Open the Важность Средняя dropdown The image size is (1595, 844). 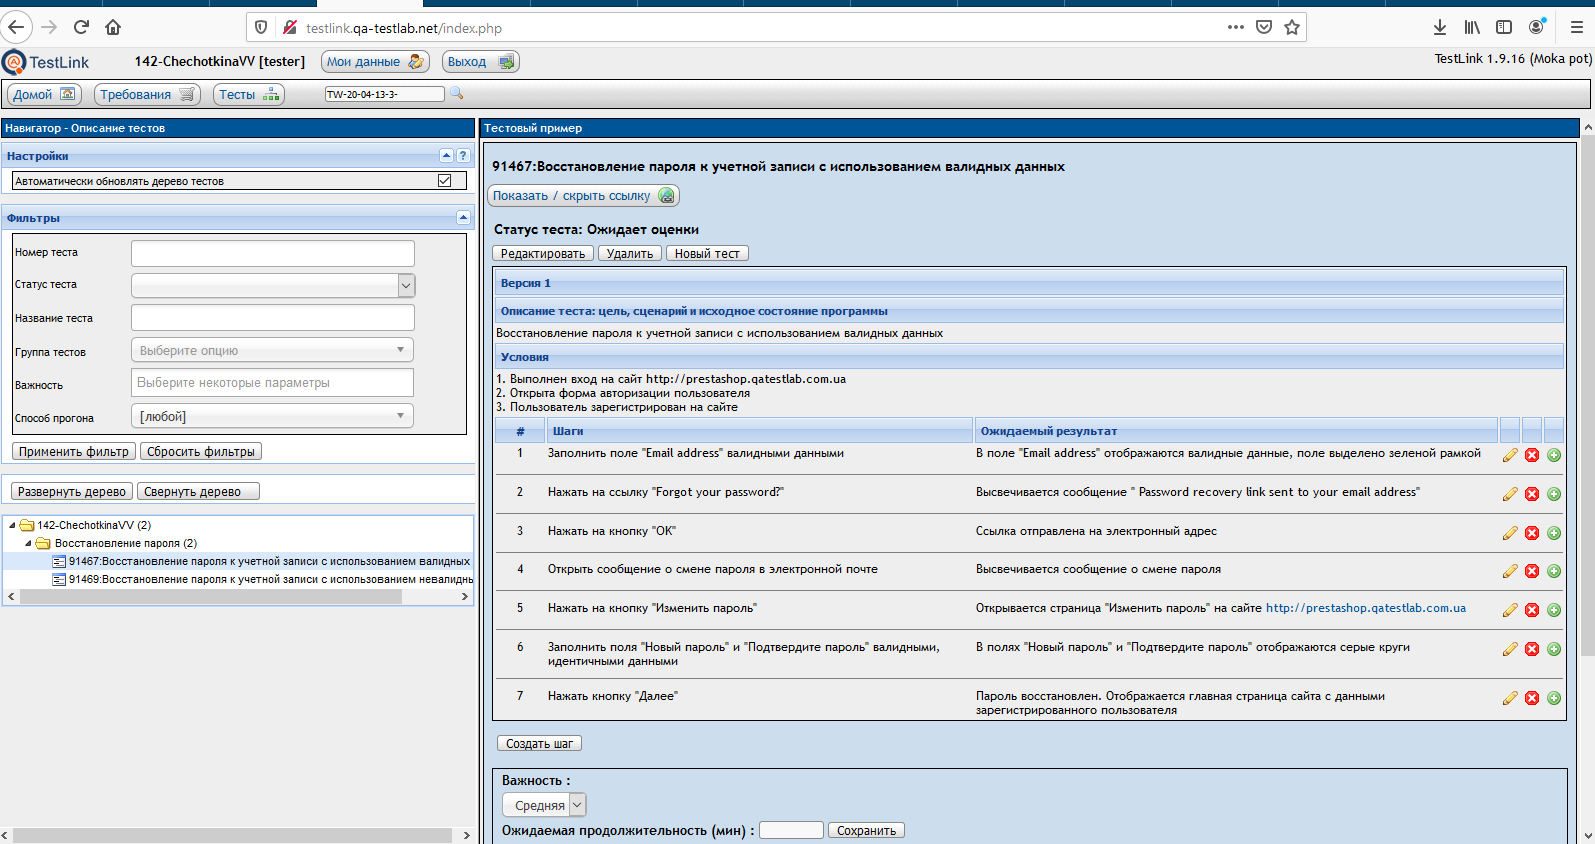[x=544, y=805]
